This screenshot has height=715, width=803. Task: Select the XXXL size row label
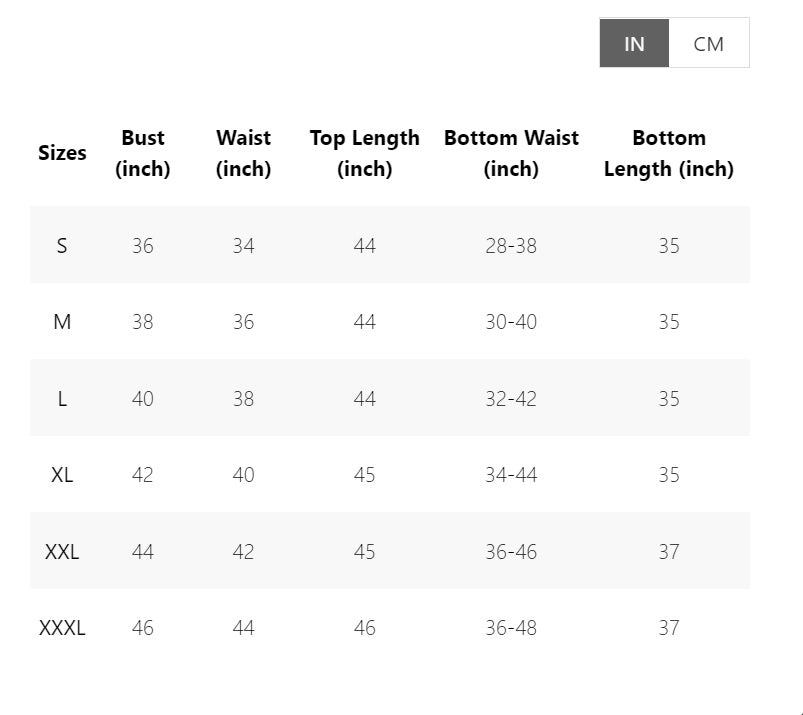point(62,628)
